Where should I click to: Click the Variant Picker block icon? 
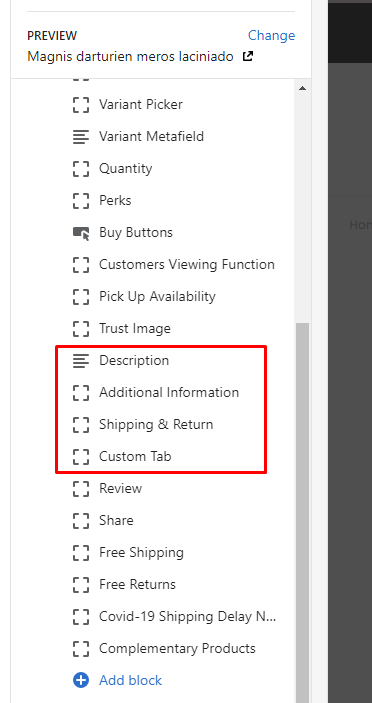81,104
